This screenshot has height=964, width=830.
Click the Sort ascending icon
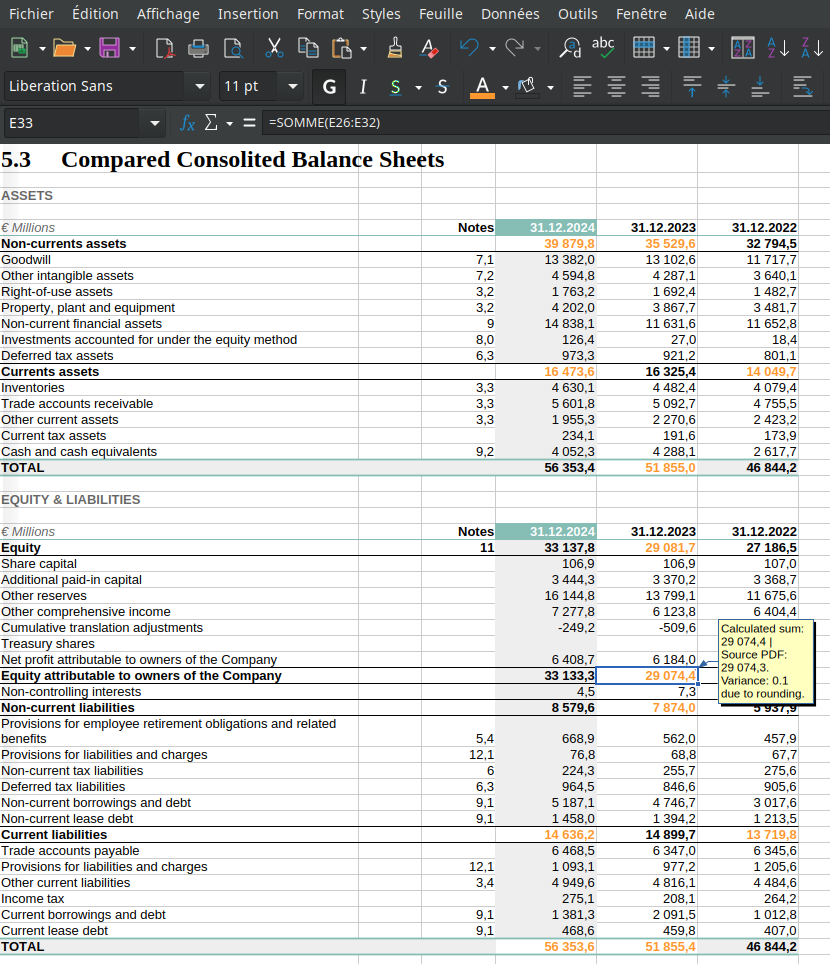[777, 47]
